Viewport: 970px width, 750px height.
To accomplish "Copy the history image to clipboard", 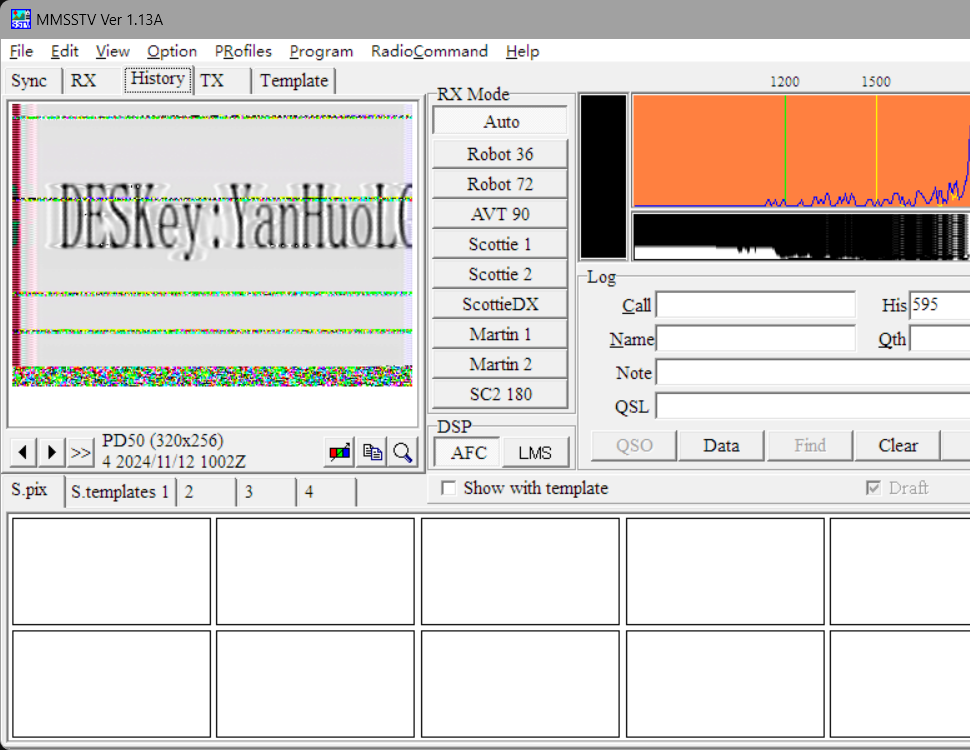I will 372,452.
